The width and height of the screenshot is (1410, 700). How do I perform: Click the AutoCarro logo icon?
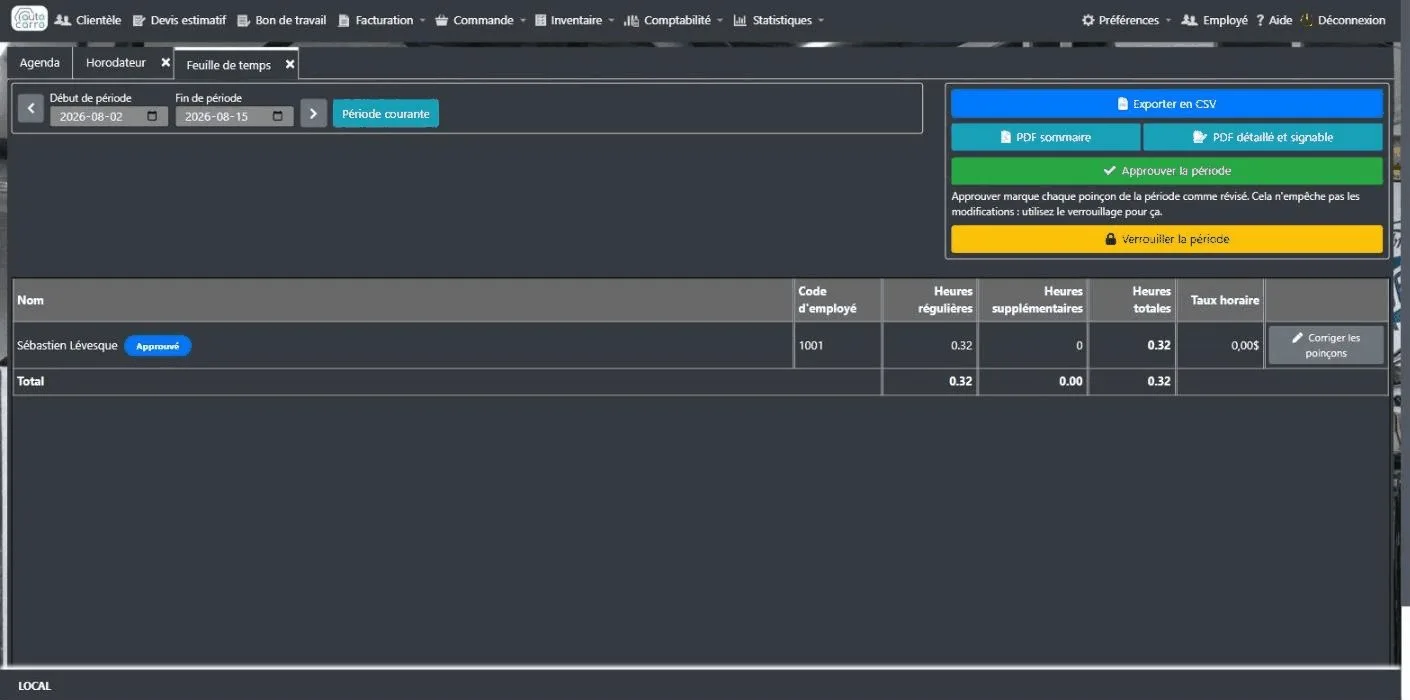29,18
